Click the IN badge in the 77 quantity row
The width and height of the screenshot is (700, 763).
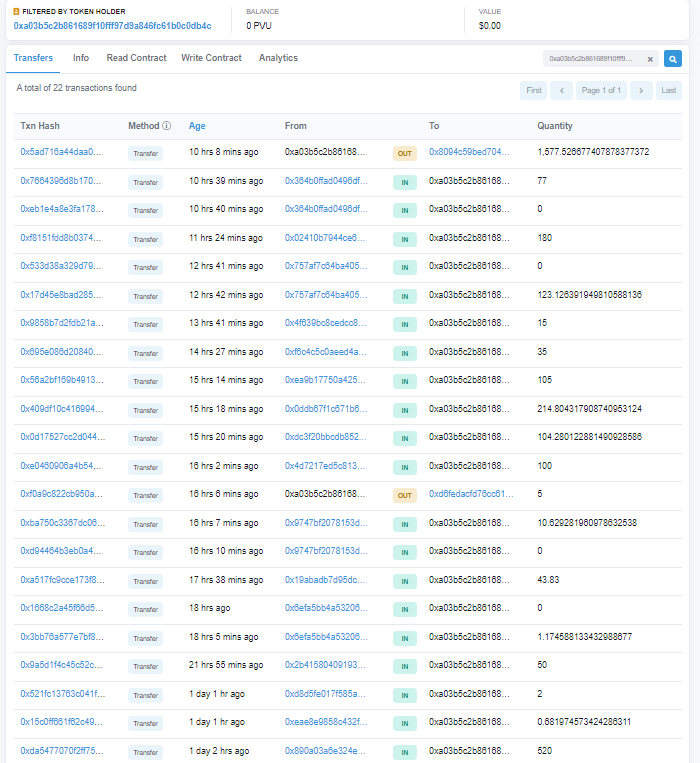point(404,181)
